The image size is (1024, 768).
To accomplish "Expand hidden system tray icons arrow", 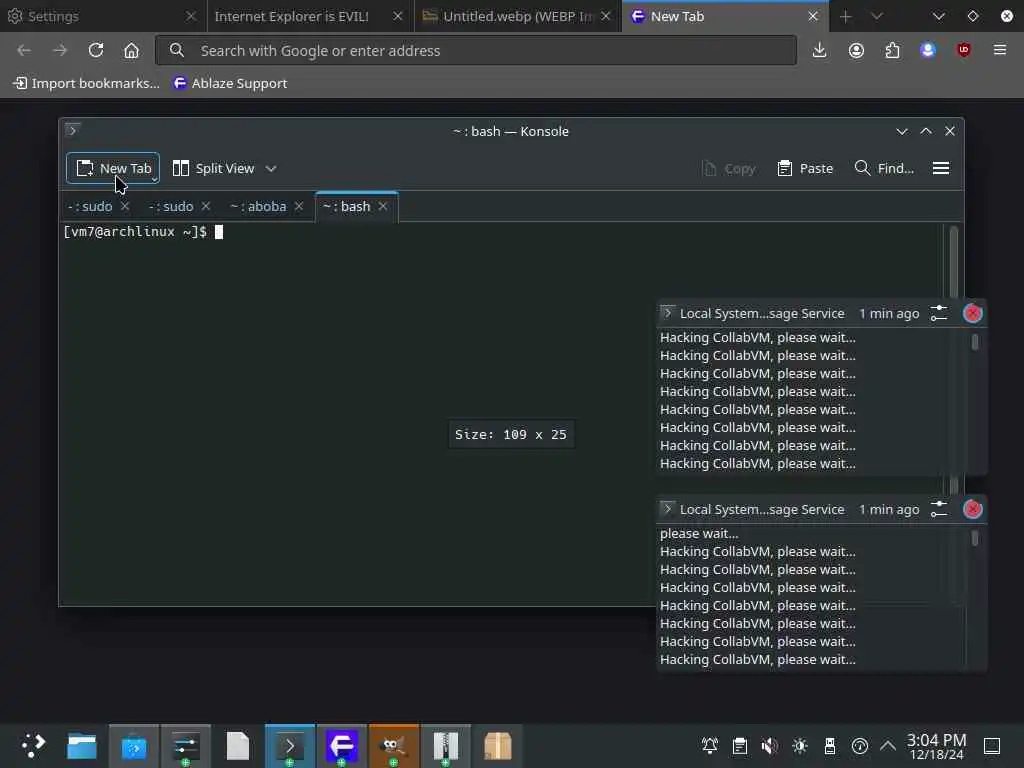I will [x=888, y=746].
